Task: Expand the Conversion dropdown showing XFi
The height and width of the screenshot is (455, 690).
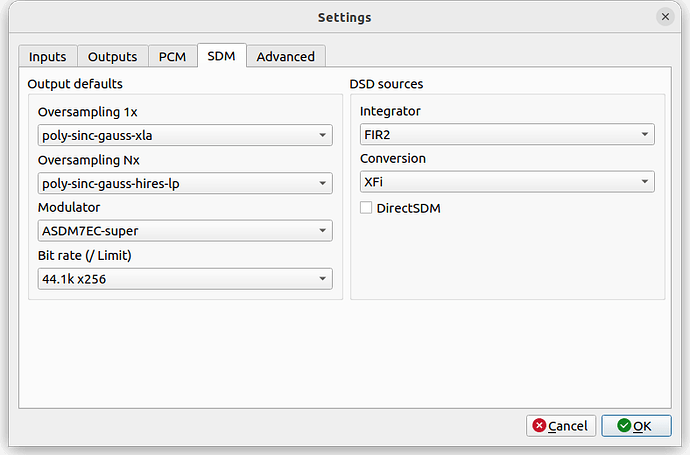Action: (x=507, y=182)
